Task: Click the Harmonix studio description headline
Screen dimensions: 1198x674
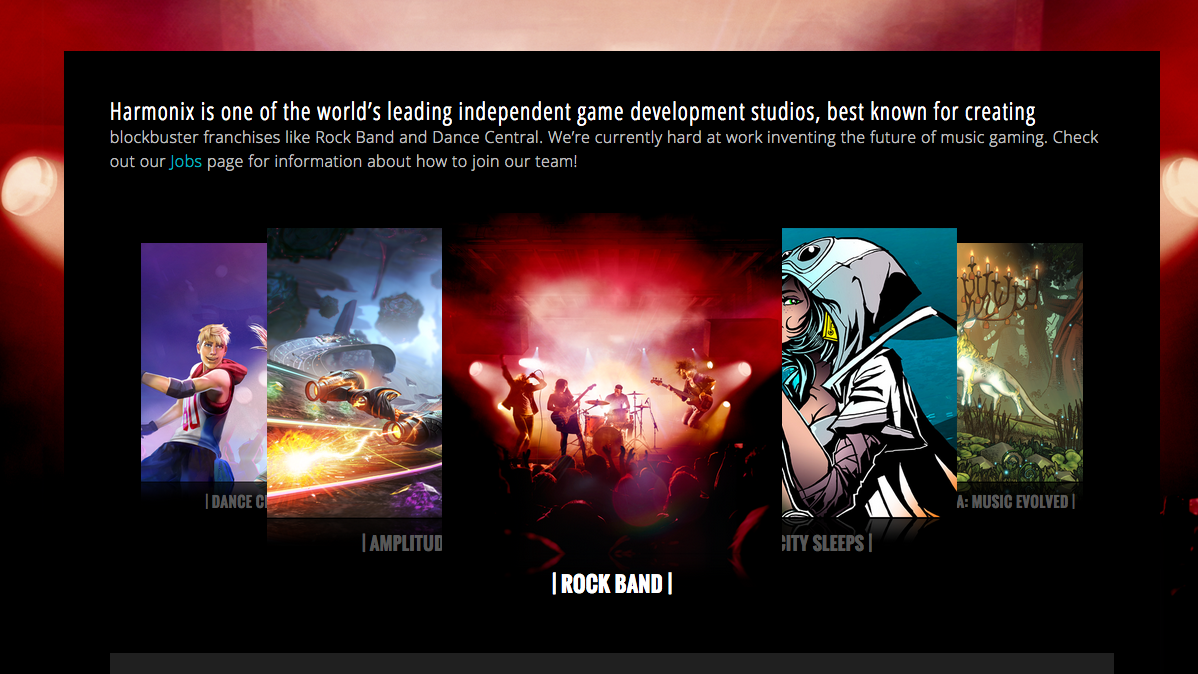Action: pos(573,110)
